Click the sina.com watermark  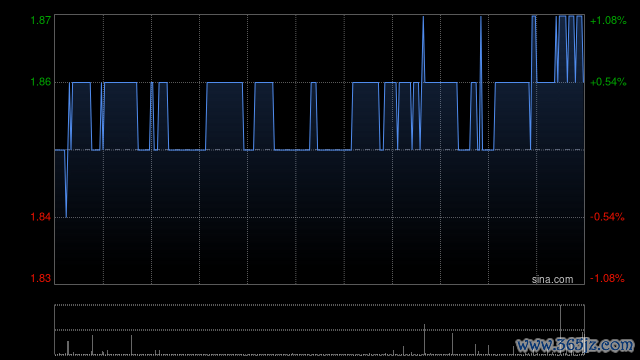point(552,280)
